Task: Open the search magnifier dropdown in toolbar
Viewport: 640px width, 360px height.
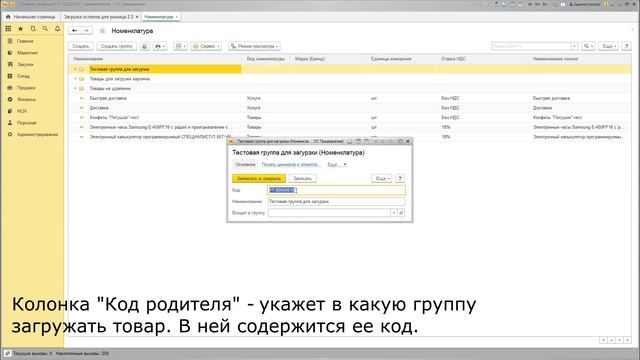Action: tap(588, 46)
